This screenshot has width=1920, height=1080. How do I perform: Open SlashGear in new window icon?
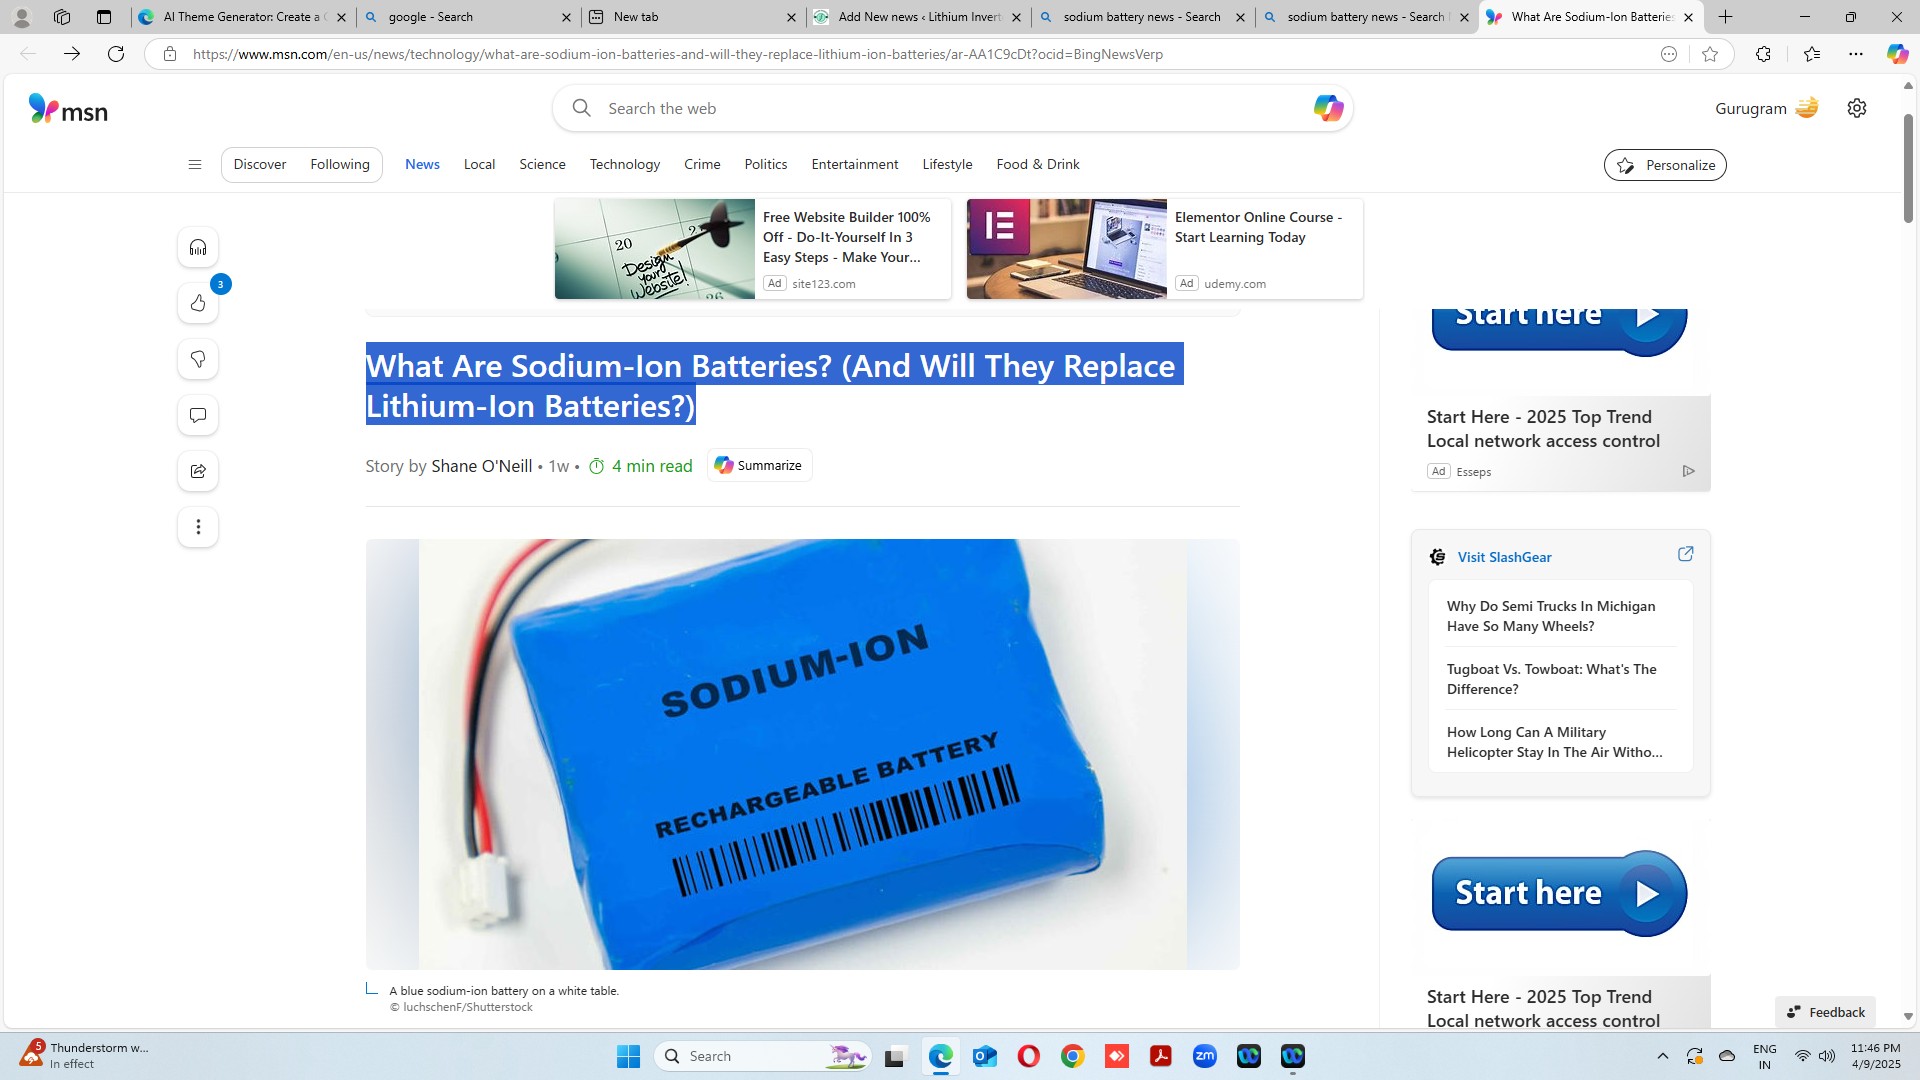pyautogui.click(x=1685, y=554)
